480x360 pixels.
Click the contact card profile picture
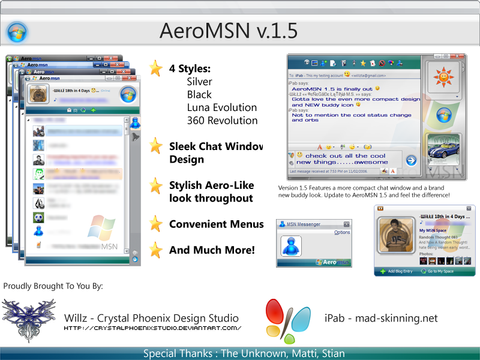click(396, 235)
